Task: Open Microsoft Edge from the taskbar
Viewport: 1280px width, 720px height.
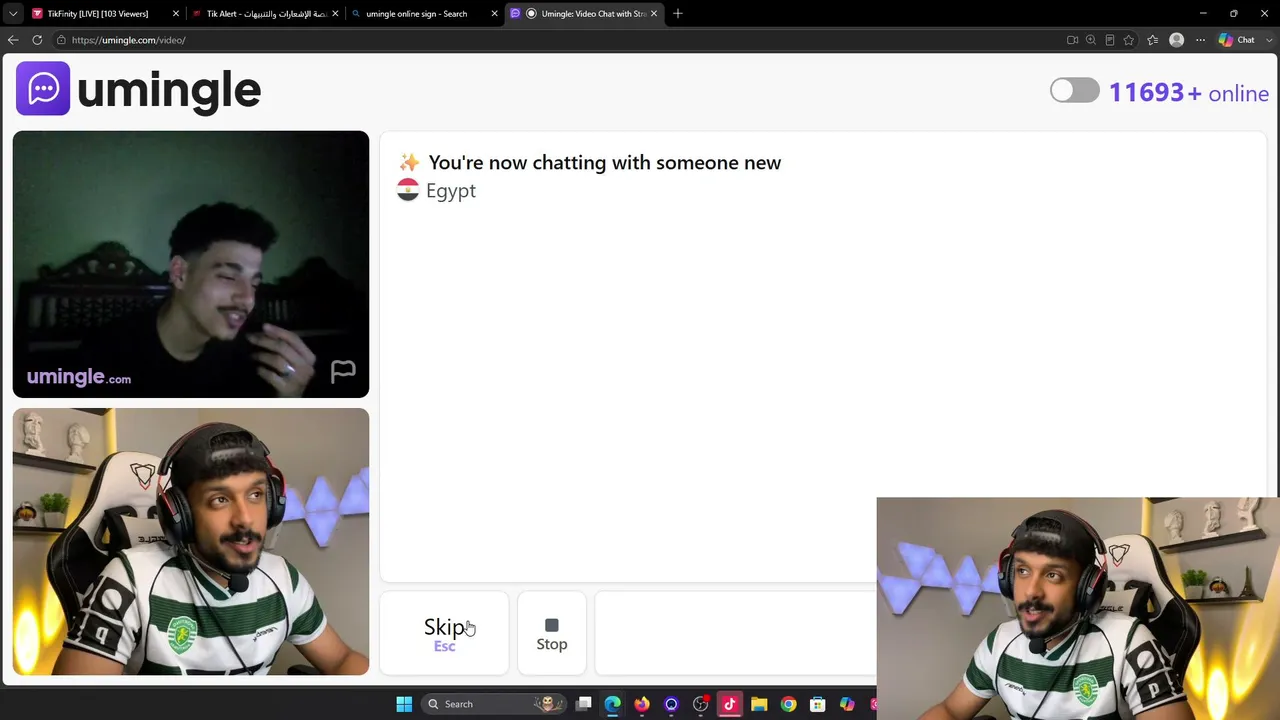Action: (613, 704)
